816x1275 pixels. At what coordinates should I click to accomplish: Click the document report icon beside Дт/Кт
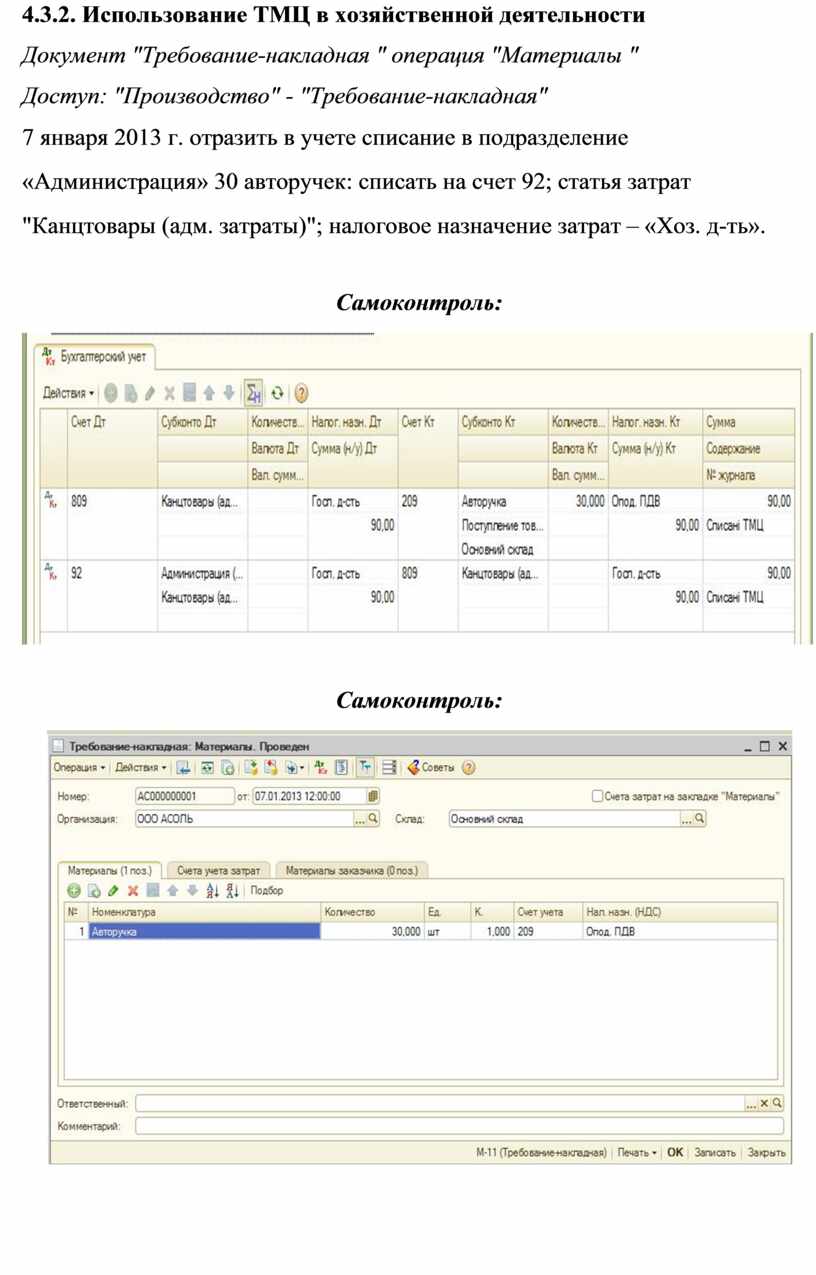[x=340, y=768]
